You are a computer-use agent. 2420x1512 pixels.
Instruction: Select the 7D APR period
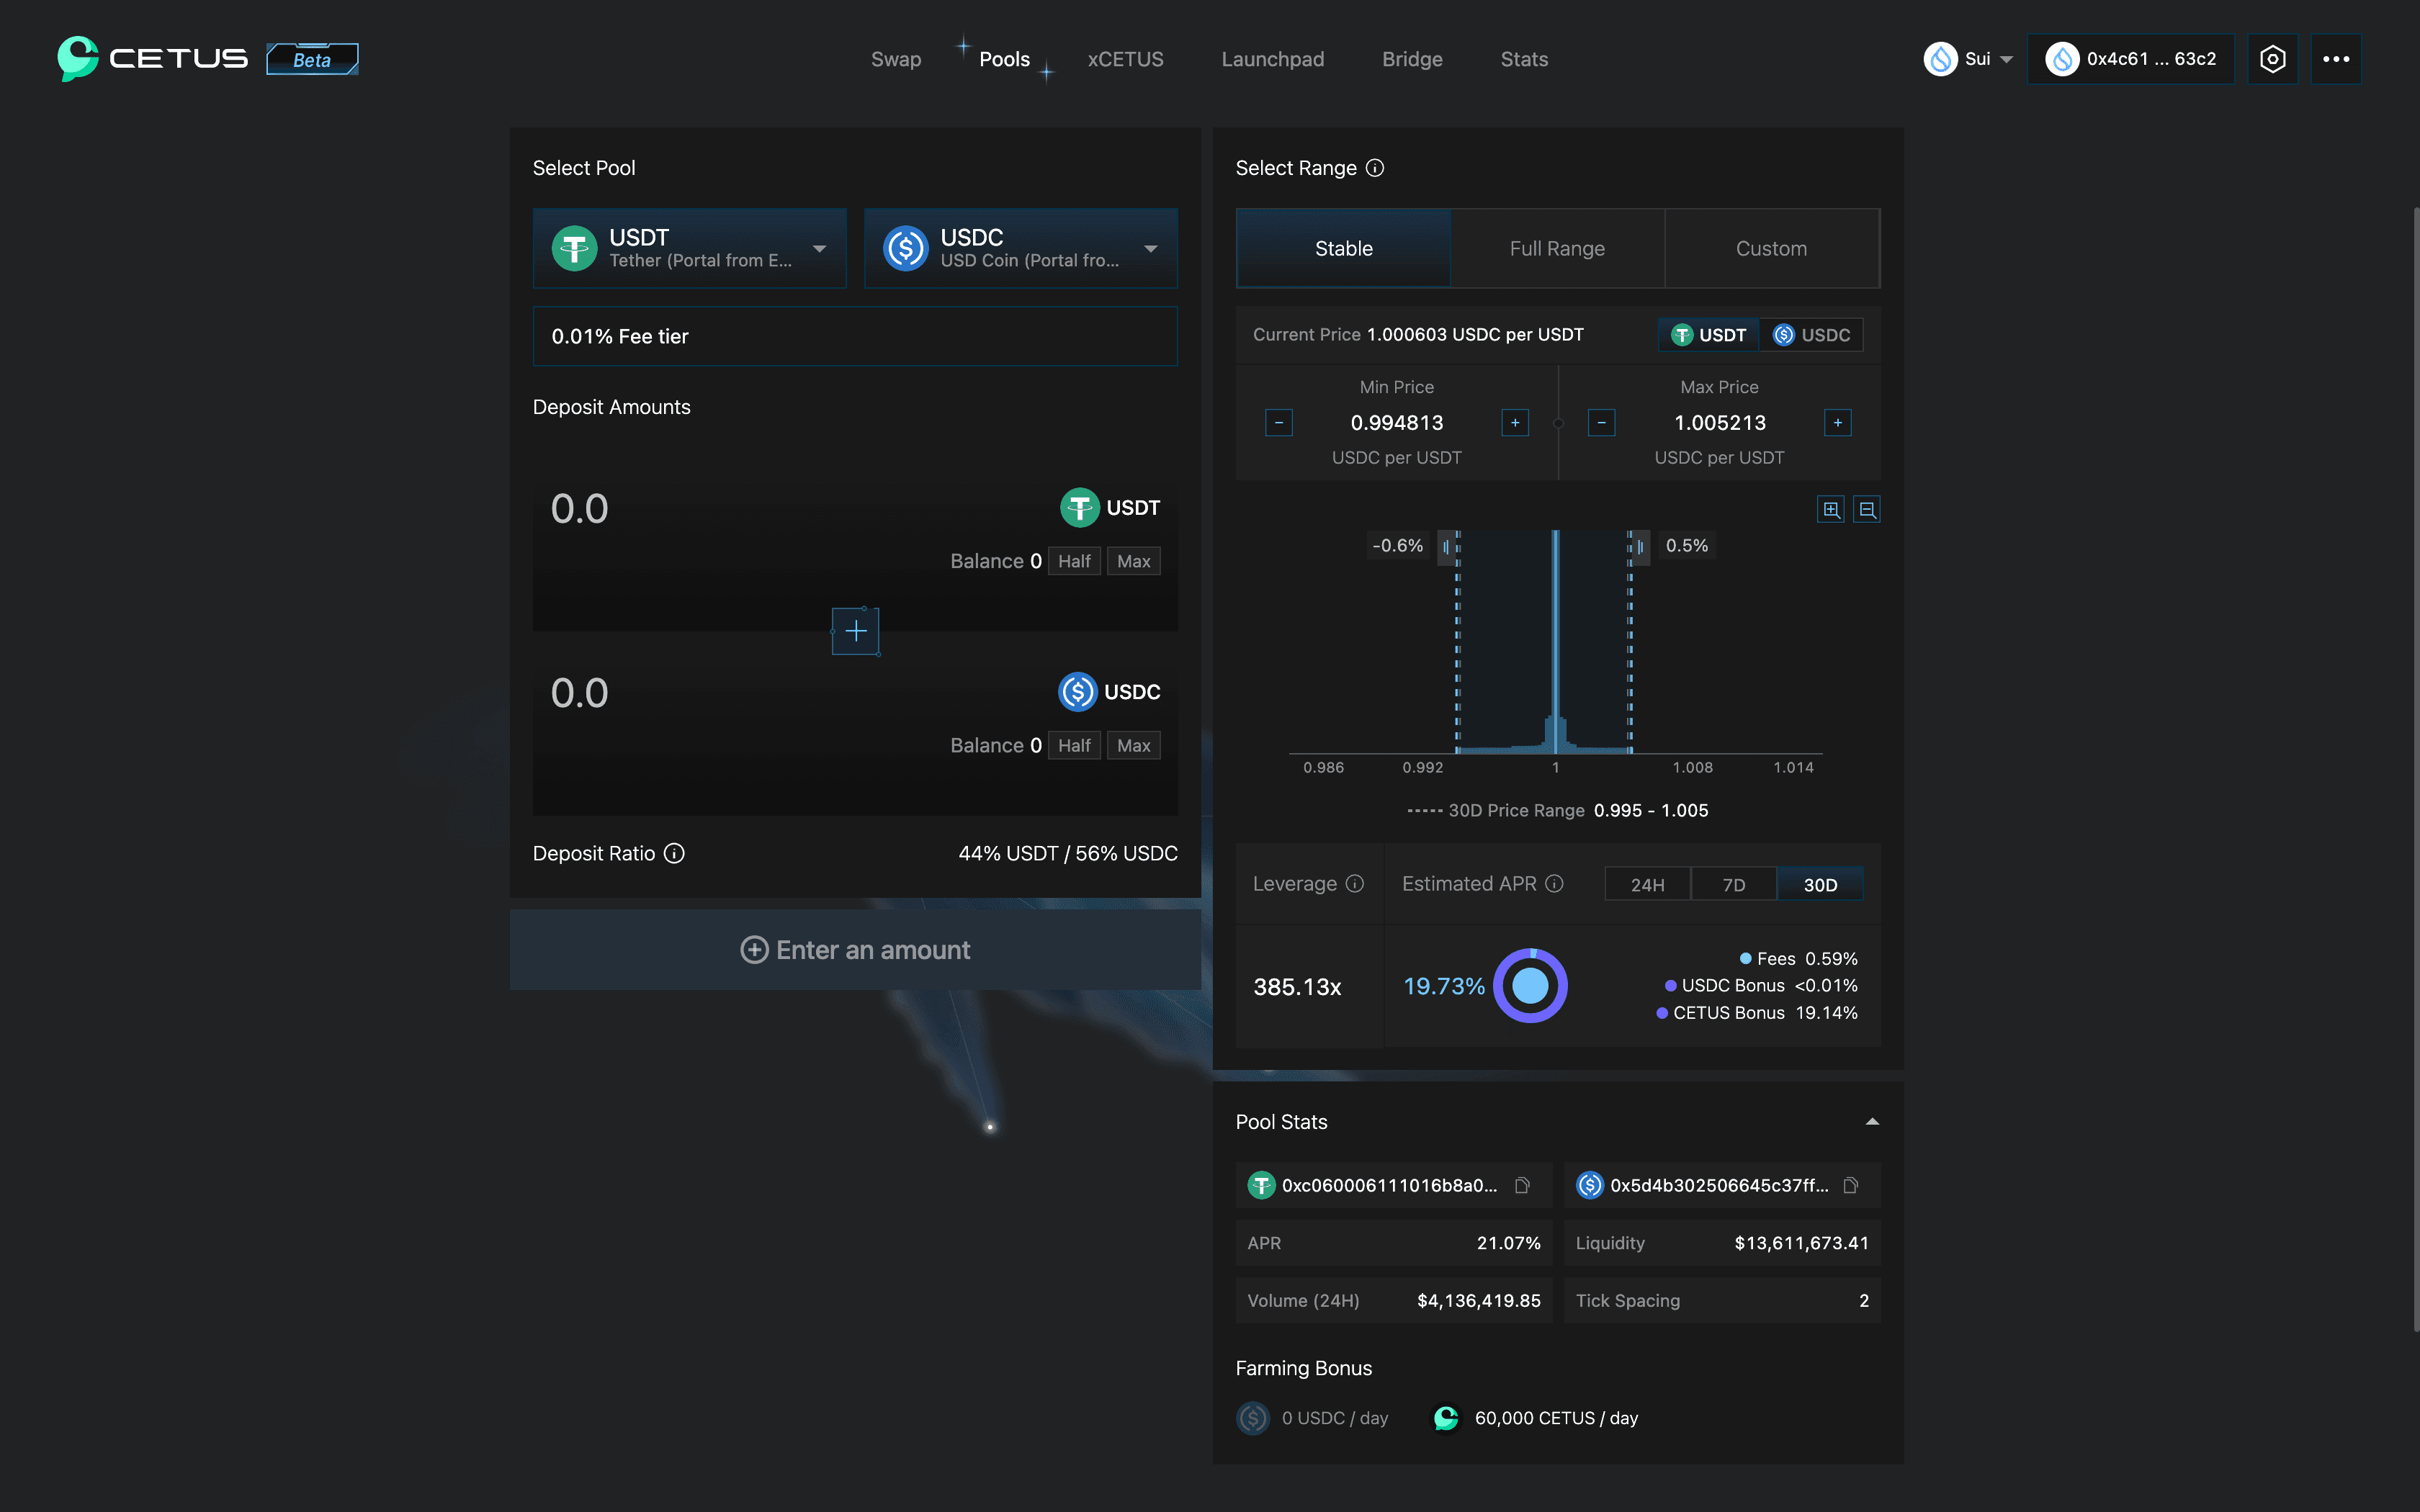coord(1733,885)
